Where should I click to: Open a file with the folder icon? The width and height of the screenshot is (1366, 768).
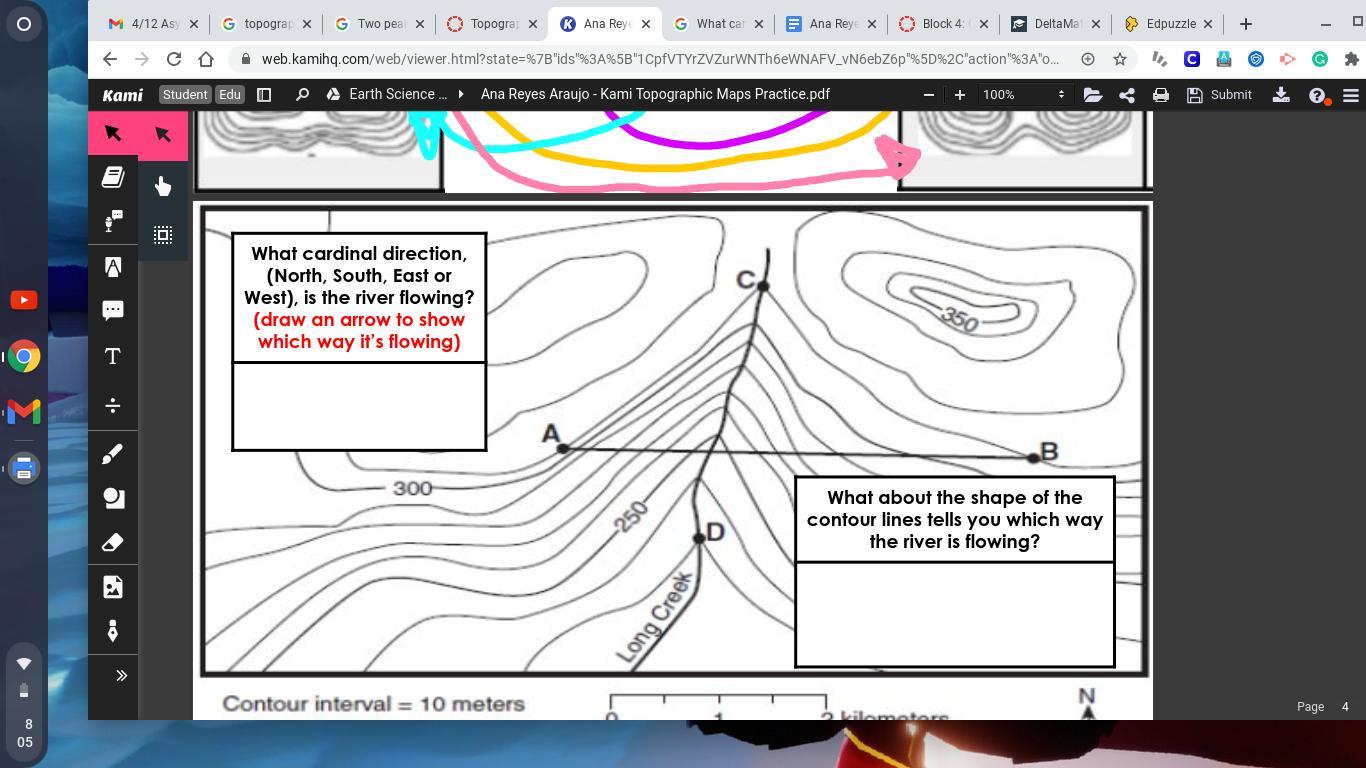pos(1093,95)
